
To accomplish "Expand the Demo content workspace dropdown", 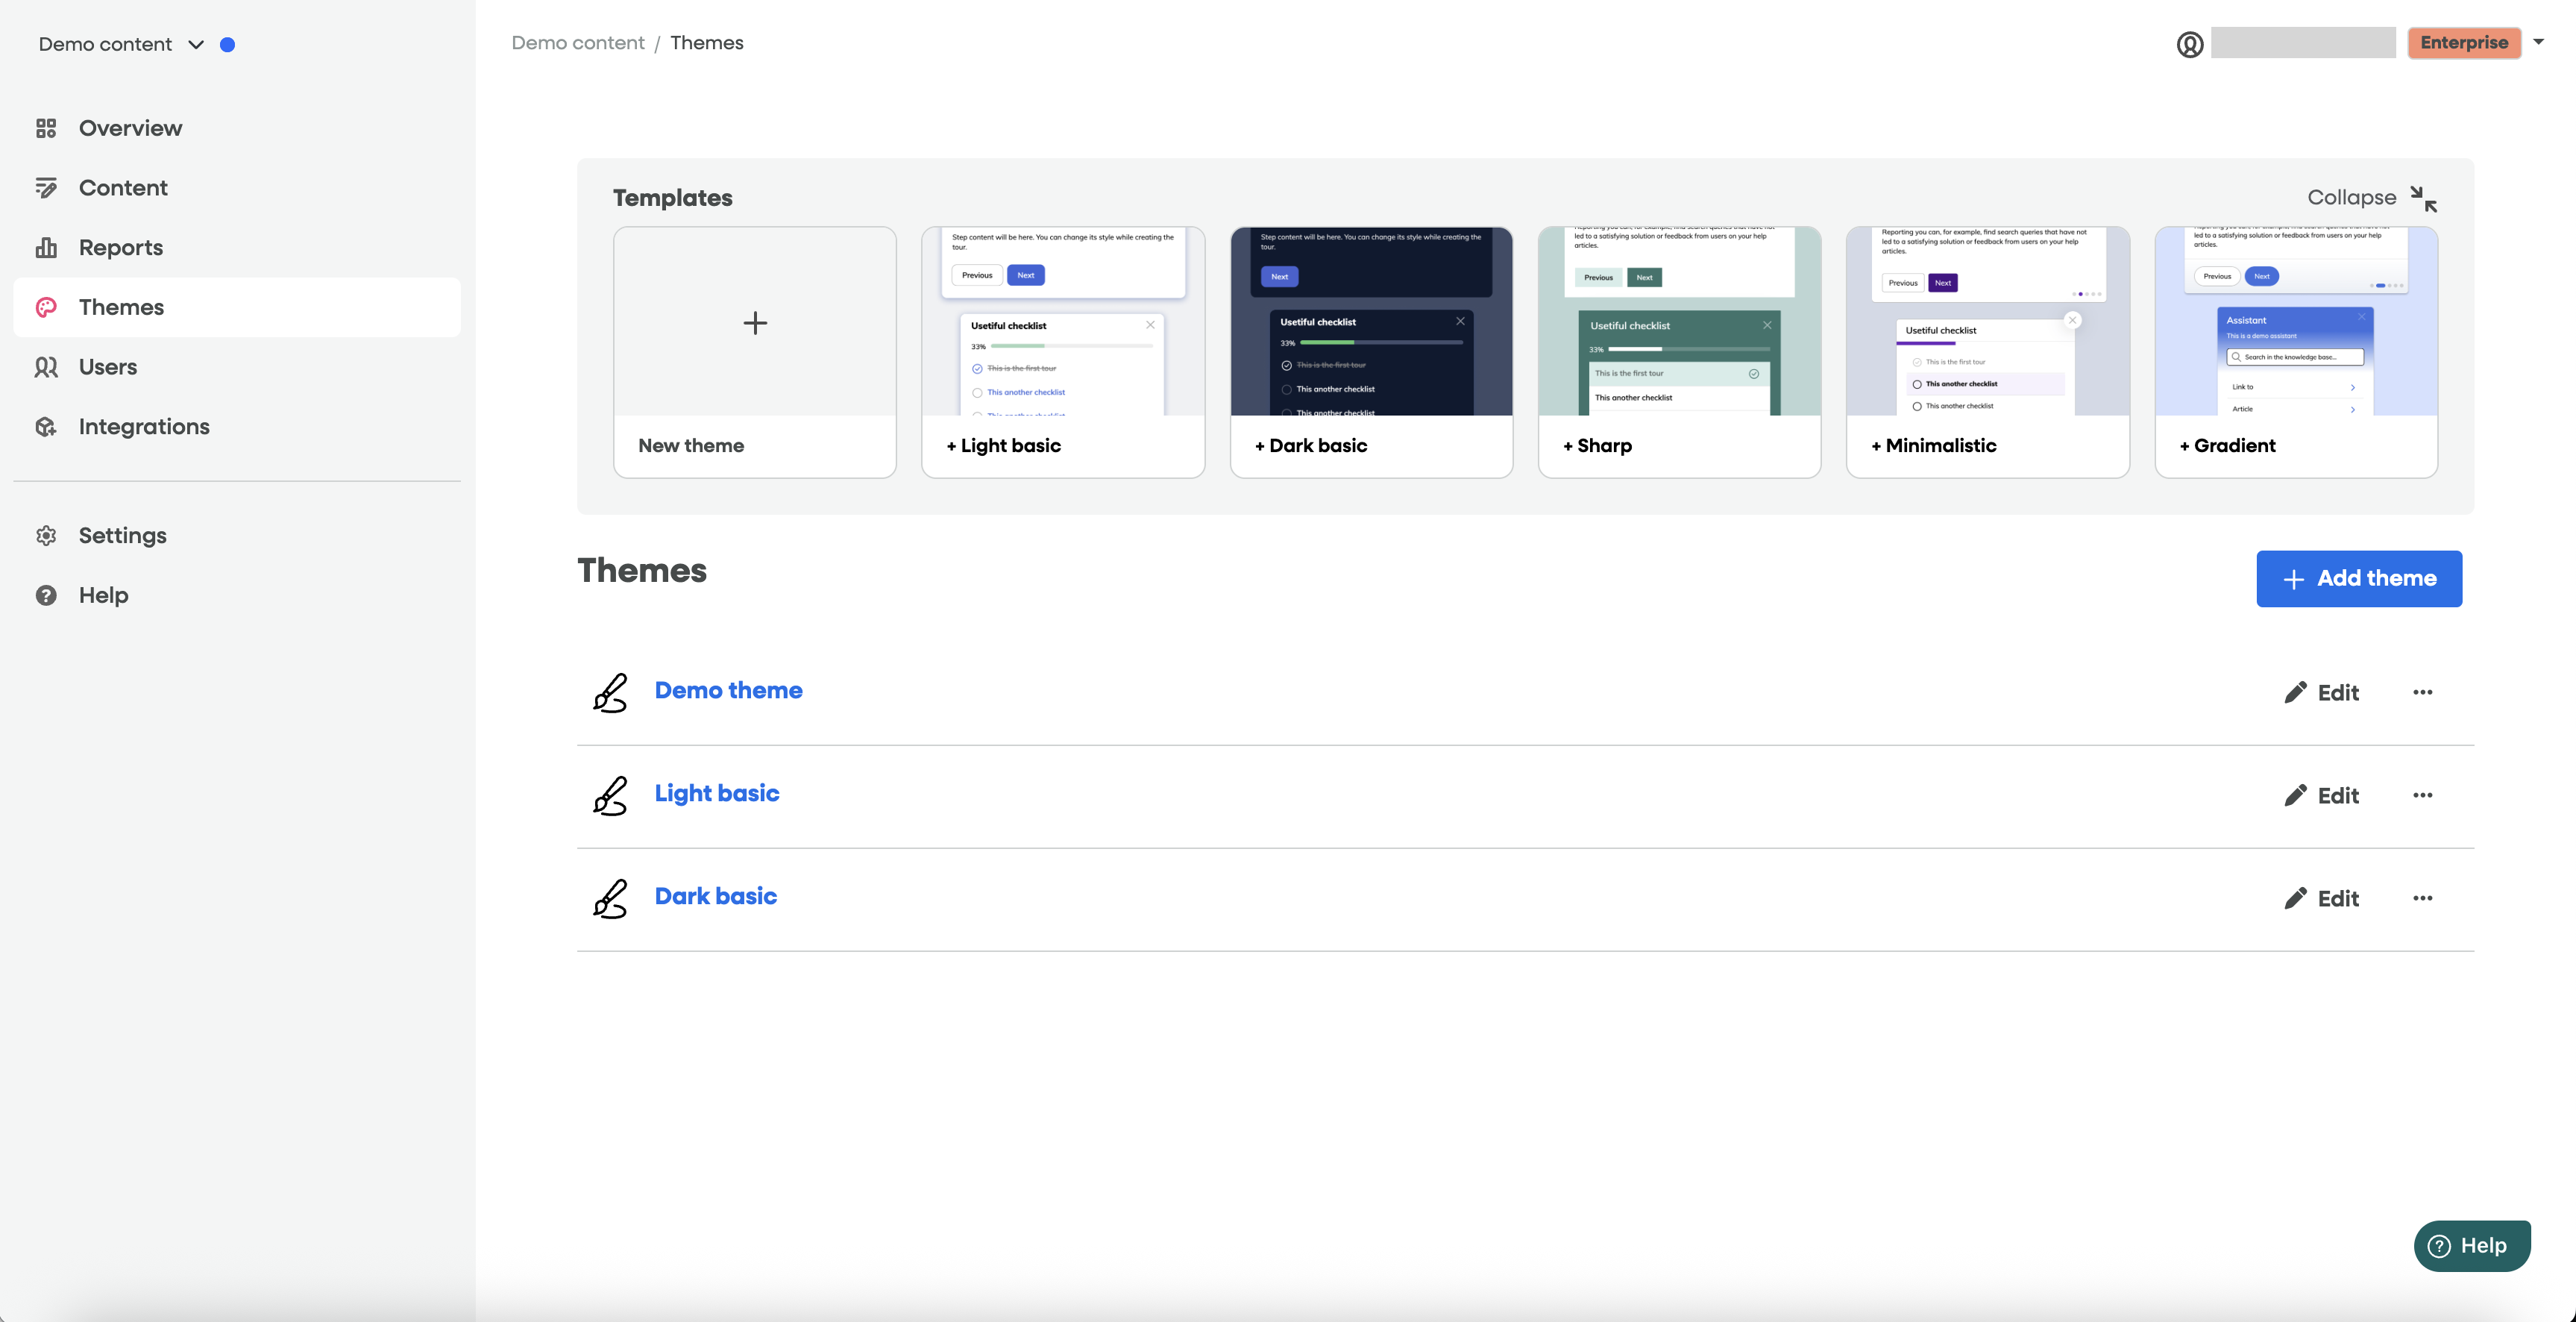I will [x=196, y=44].
